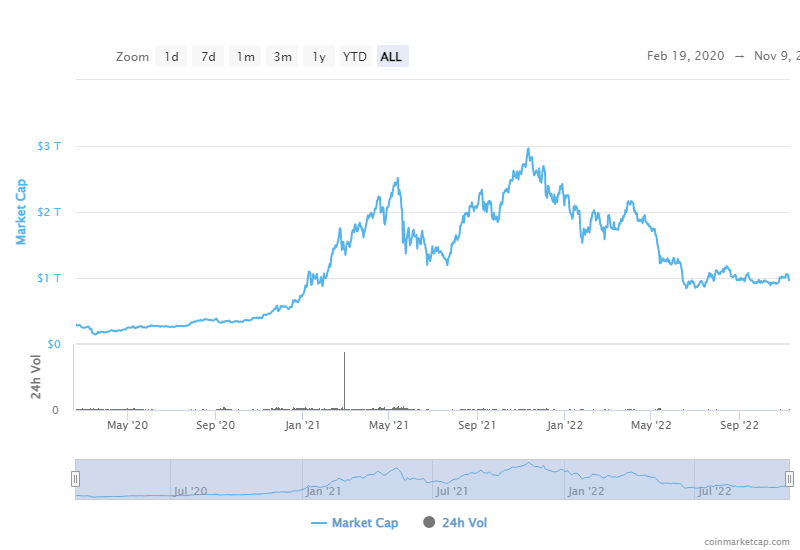Click the navigator at the Jan '22 label
The width and height of the screenshot is (800, 550).
[584, 491]
